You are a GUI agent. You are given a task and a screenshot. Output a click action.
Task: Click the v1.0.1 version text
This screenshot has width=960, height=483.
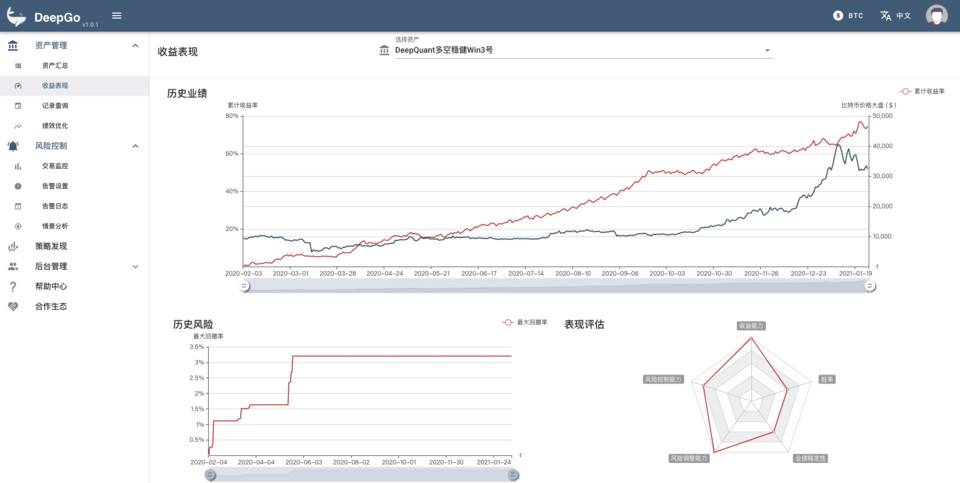pos(90,24)
